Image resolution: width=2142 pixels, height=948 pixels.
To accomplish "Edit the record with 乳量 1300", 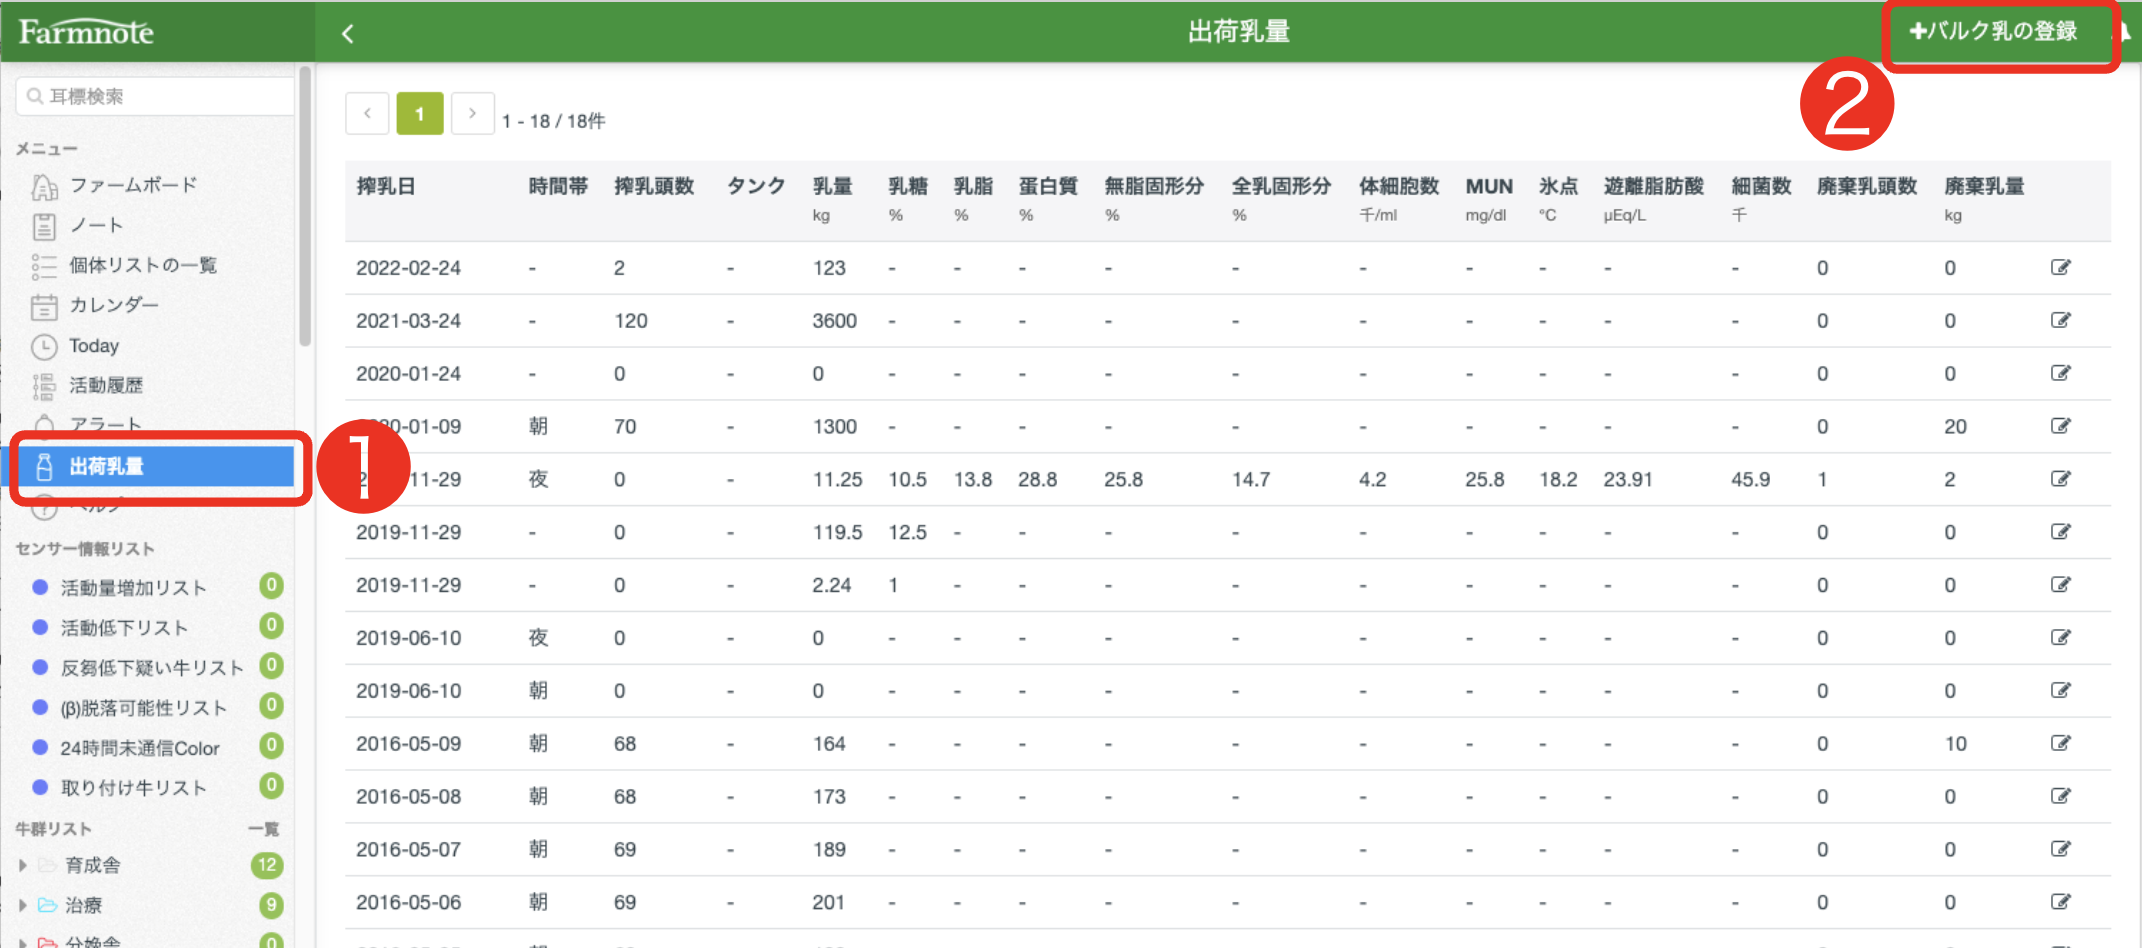I will pos(2060,426).
